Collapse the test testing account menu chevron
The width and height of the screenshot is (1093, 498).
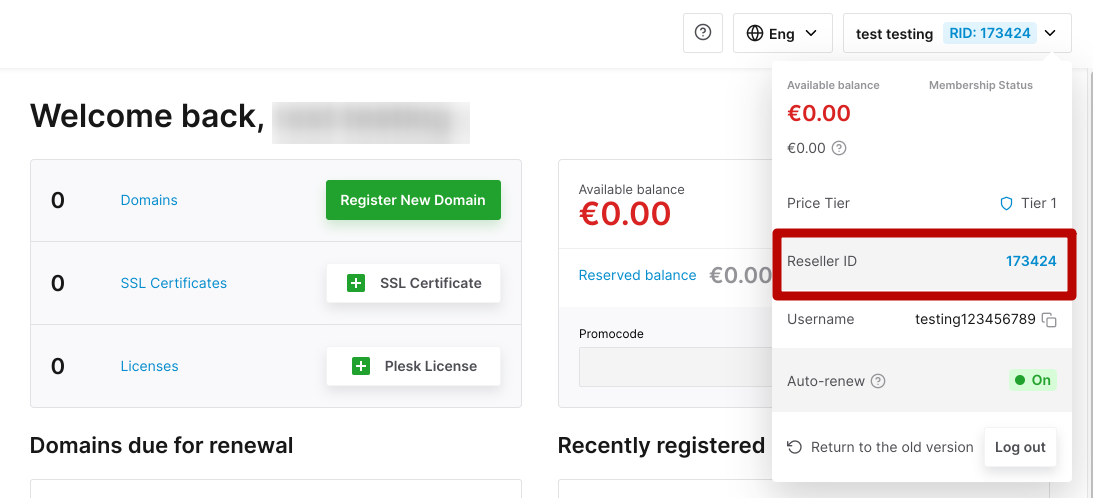coord(1051,33)
